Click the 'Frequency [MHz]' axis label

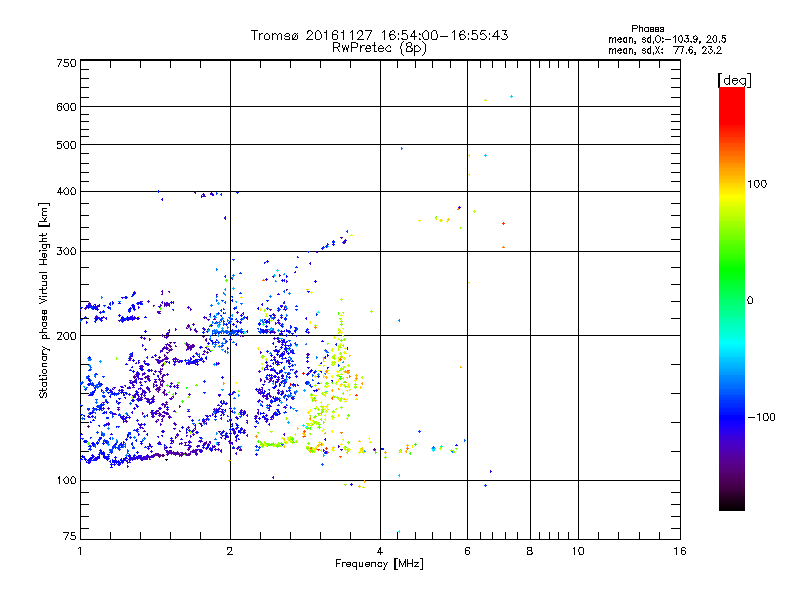click(x=379, y=564)
